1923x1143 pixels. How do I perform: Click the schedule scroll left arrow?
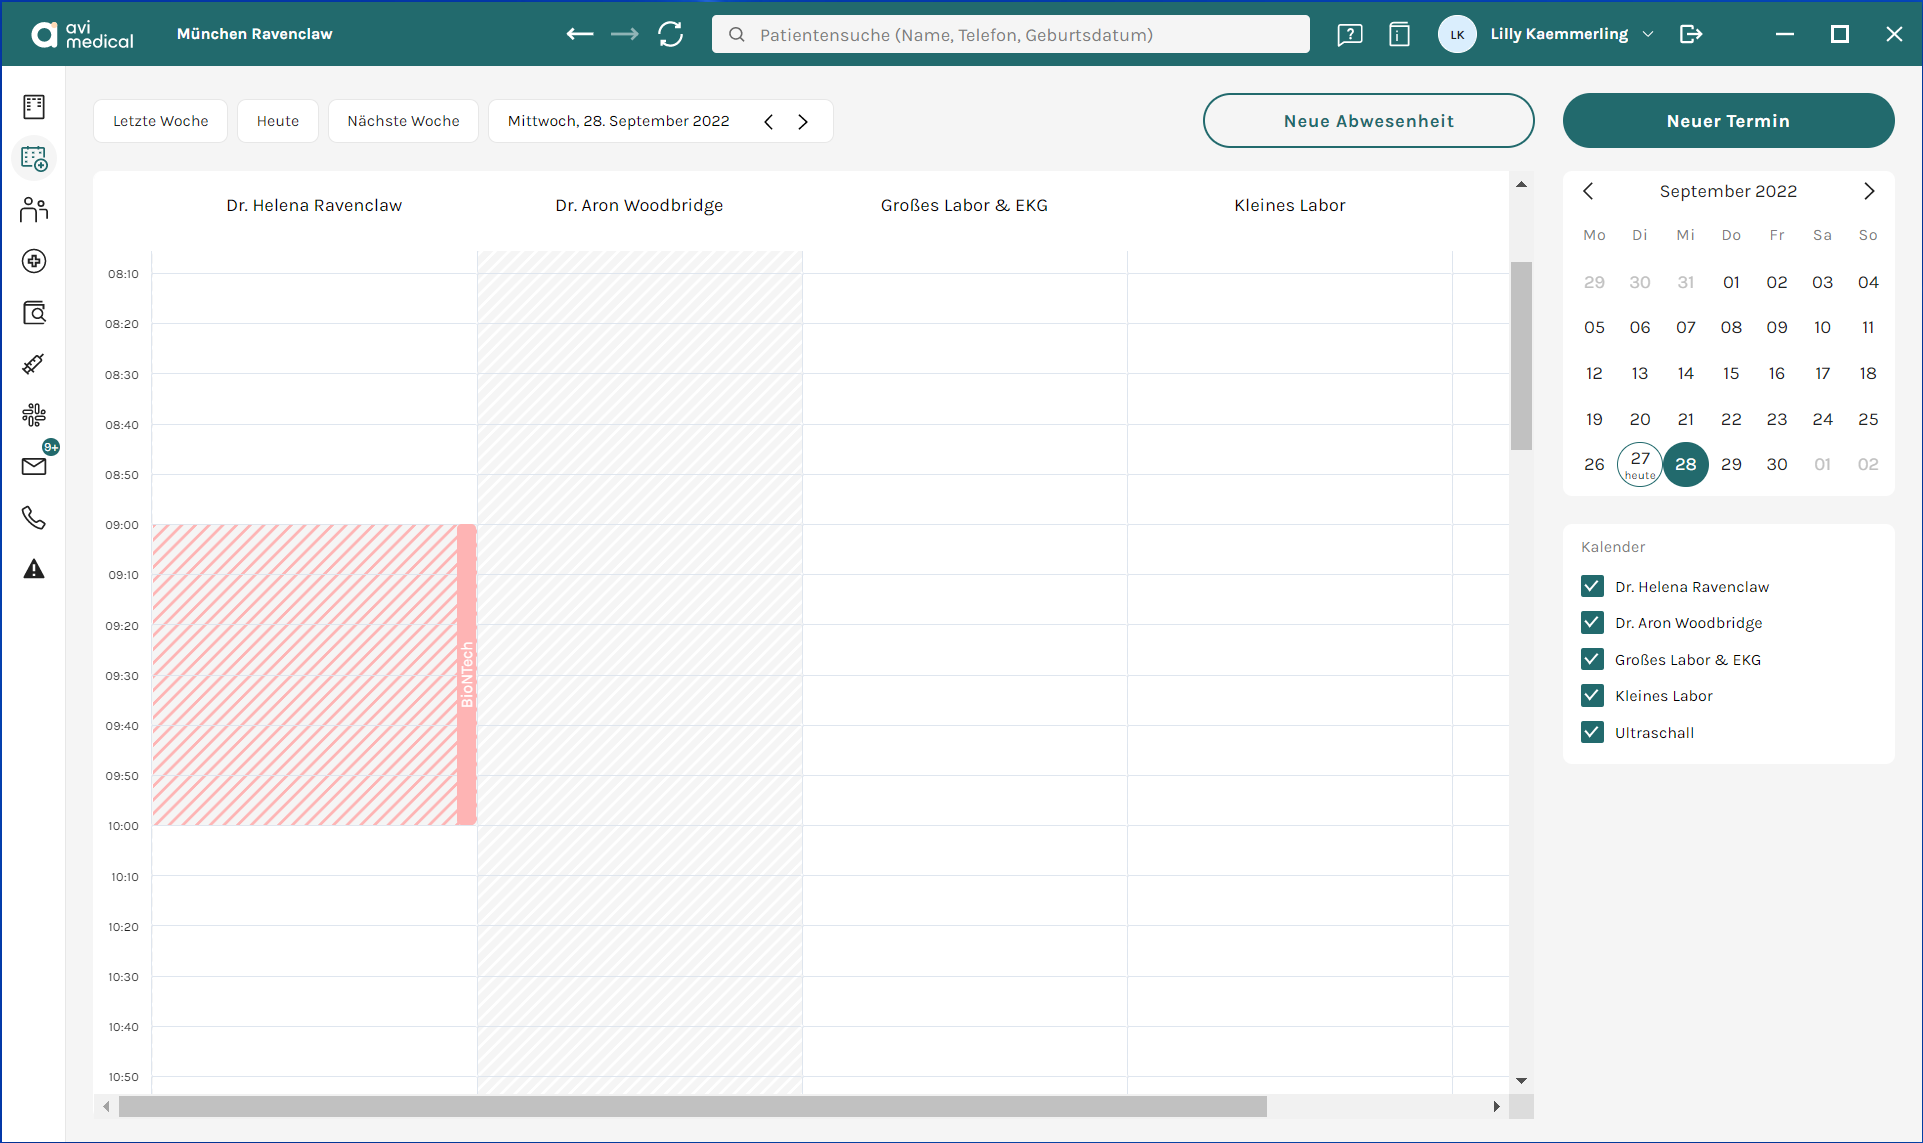pos(106,1106)
